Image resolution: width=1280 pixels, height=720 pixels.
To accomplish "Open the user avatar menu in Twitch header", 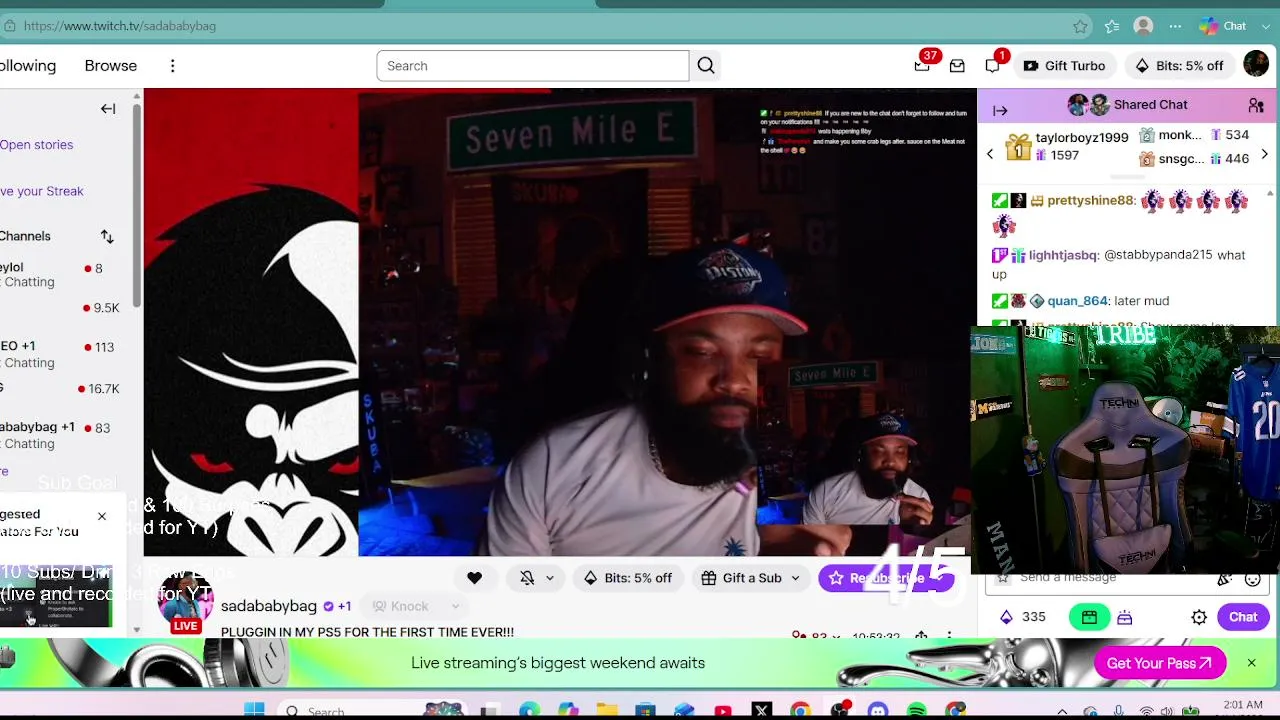I will coord(1256,65).
